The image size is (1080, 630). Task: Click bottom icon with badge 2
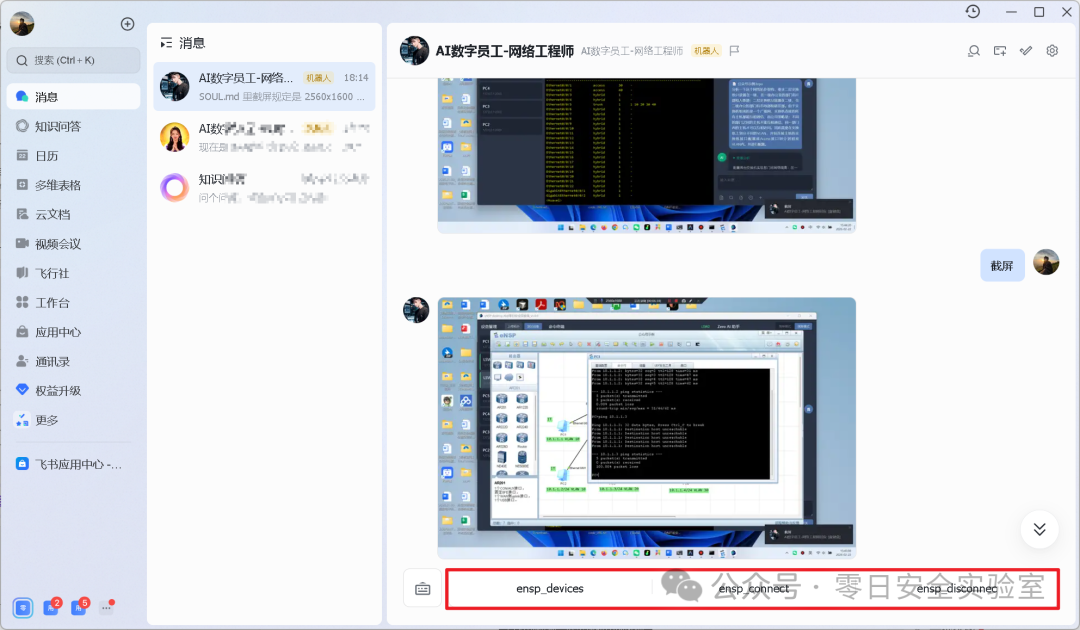[x=51, y=607]
